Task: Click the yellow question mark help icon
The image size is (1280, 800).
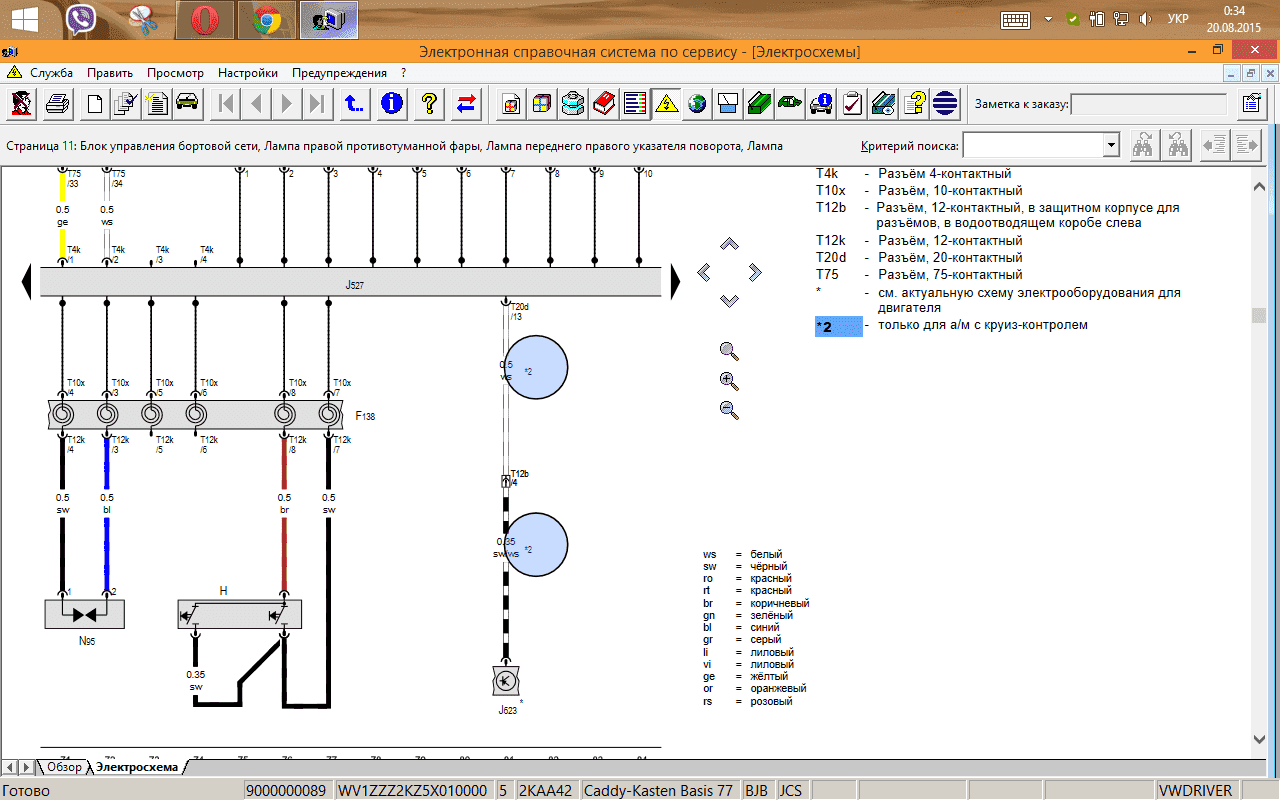Action: pyautogui.click(x=429, y=103)
